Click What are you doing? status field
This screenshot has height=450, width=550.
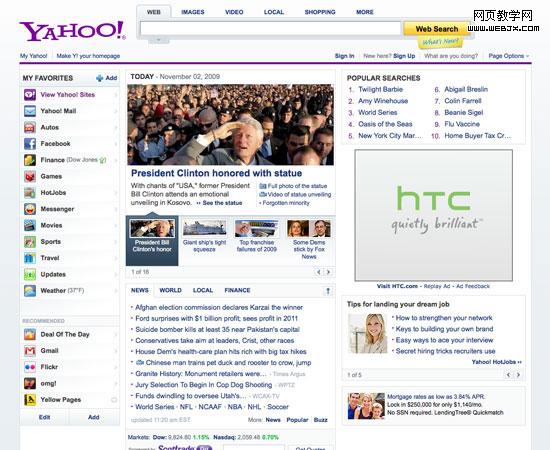click(451, 56)
